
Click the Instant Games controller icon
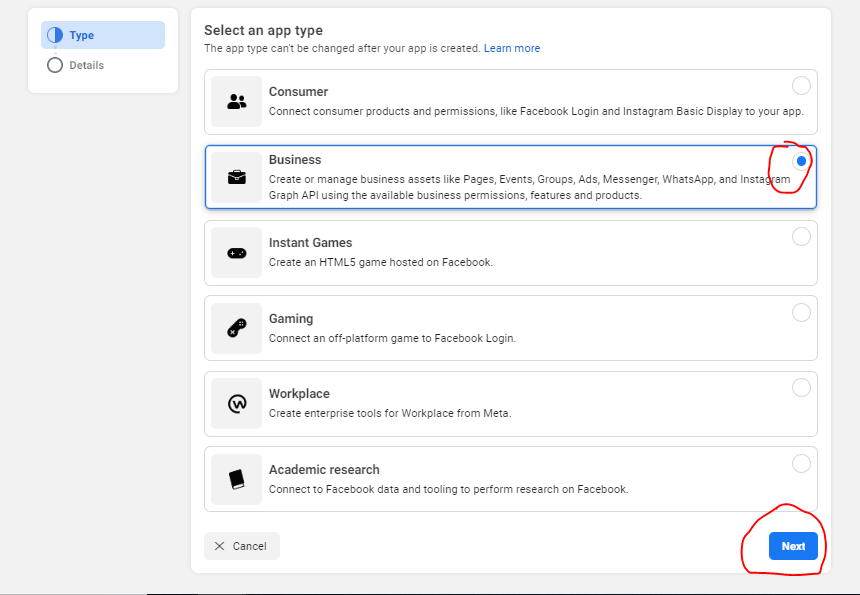[236, 253]
